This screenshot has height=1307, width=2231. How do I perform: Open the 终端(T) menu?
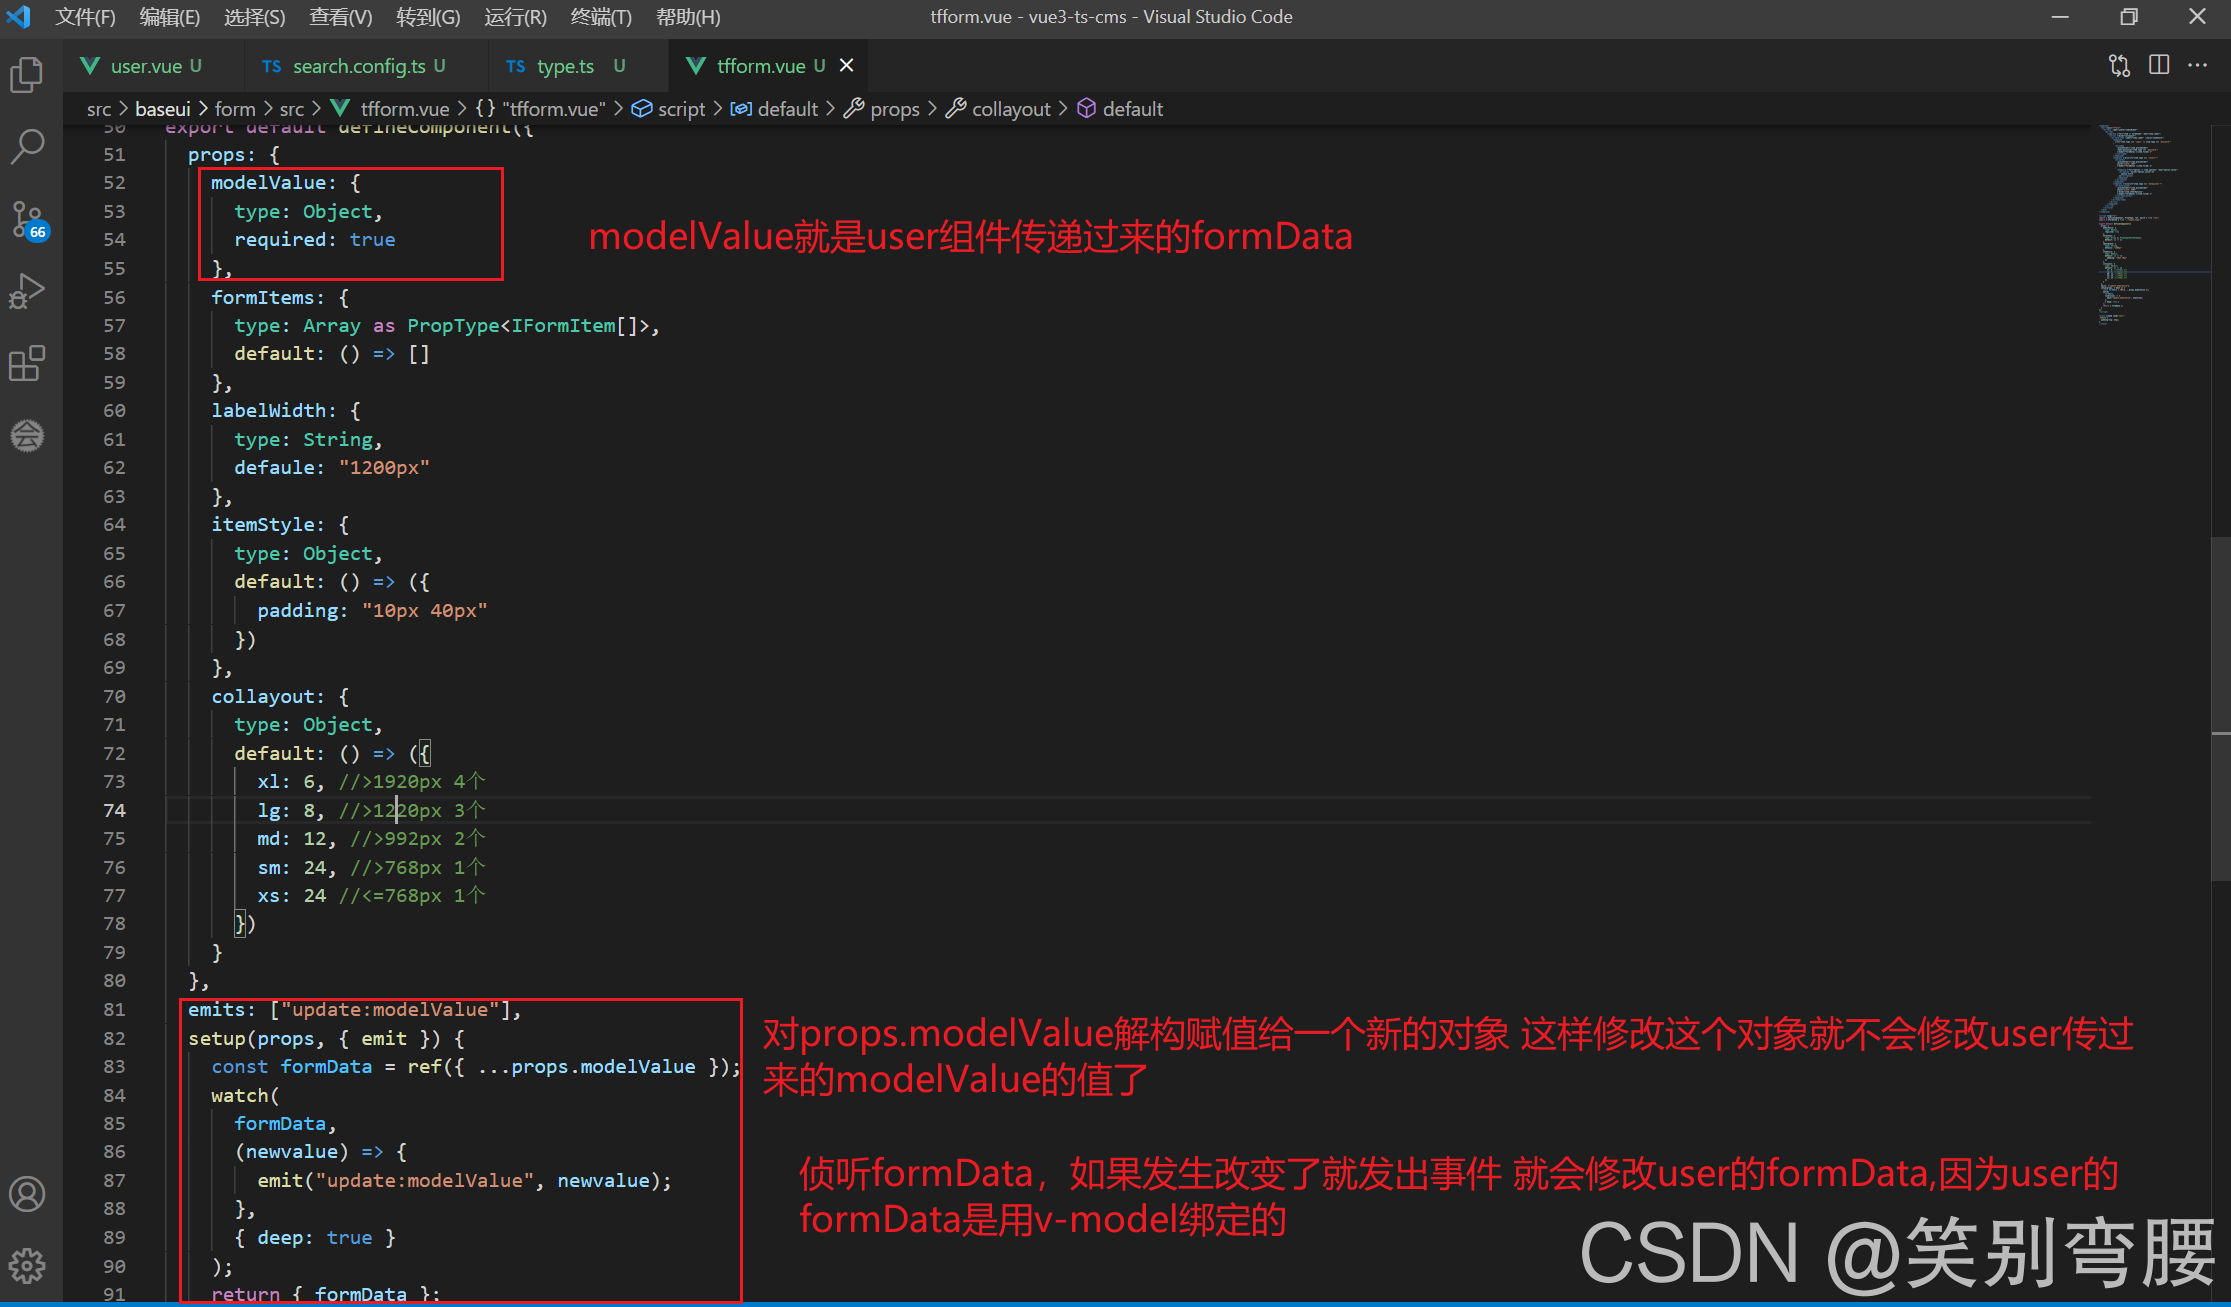coord(601,17)
